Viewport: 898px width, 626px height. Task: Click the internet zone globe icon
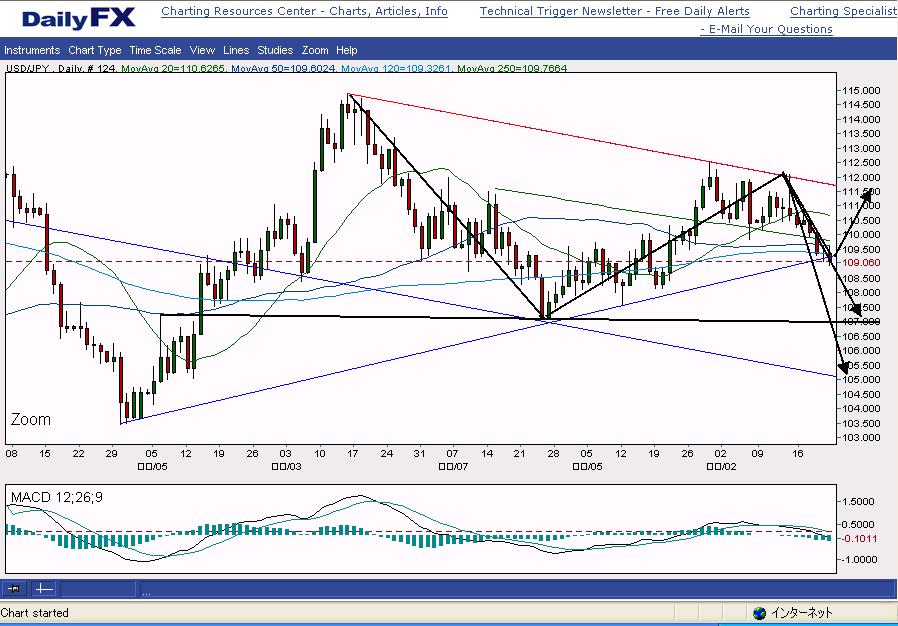[x=760, y=613]
